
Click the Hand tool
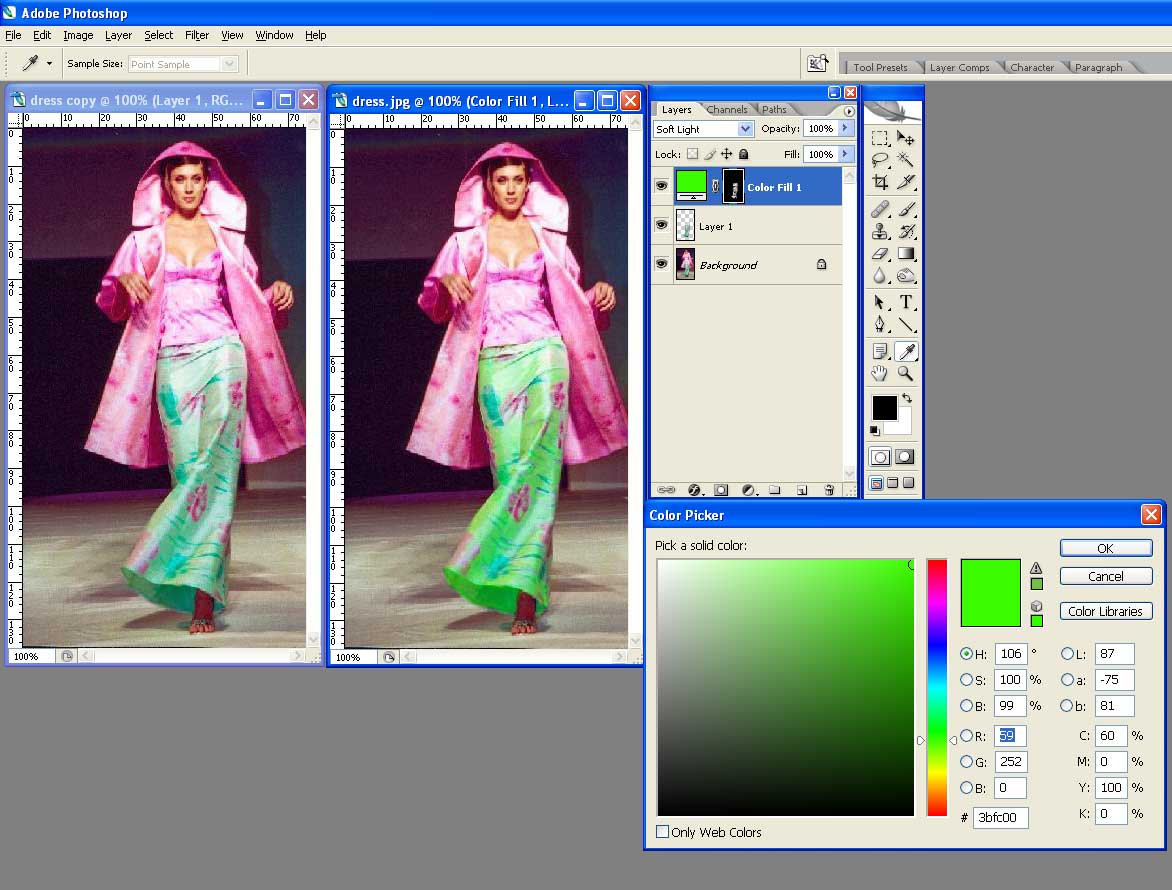880,373
